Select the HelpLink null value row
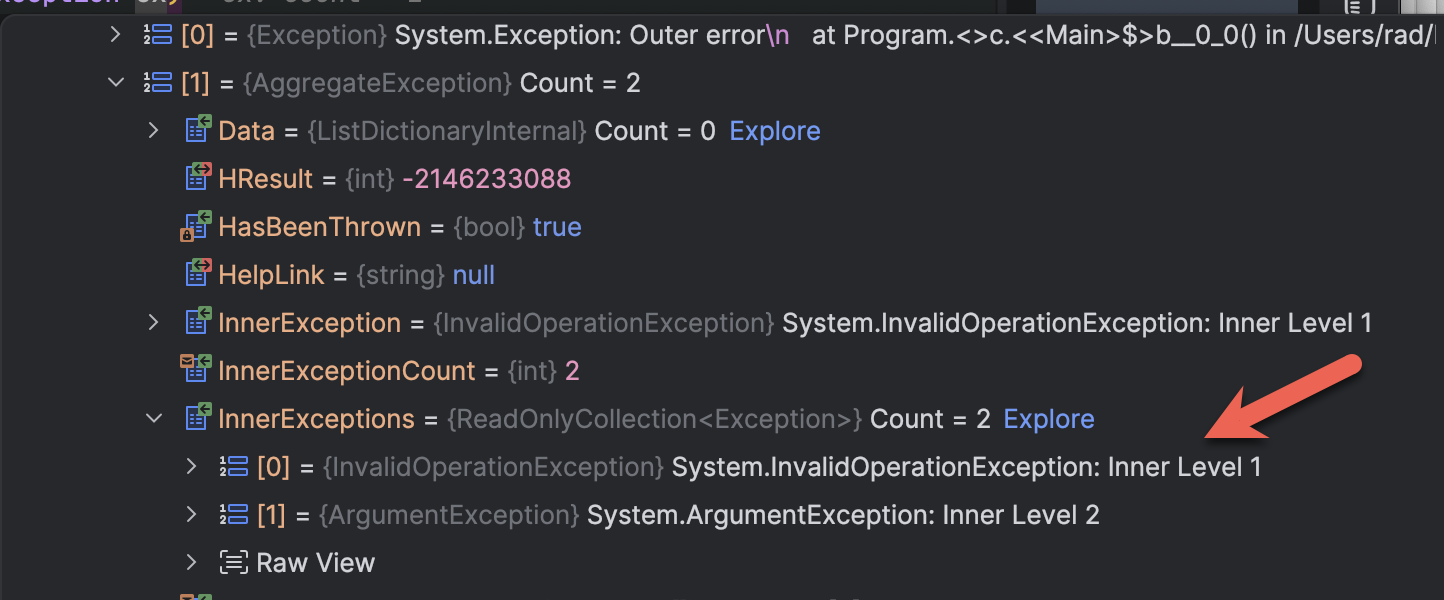Image resolution: width=1444 pixels, height=600 pixels. tap(400, 275)
